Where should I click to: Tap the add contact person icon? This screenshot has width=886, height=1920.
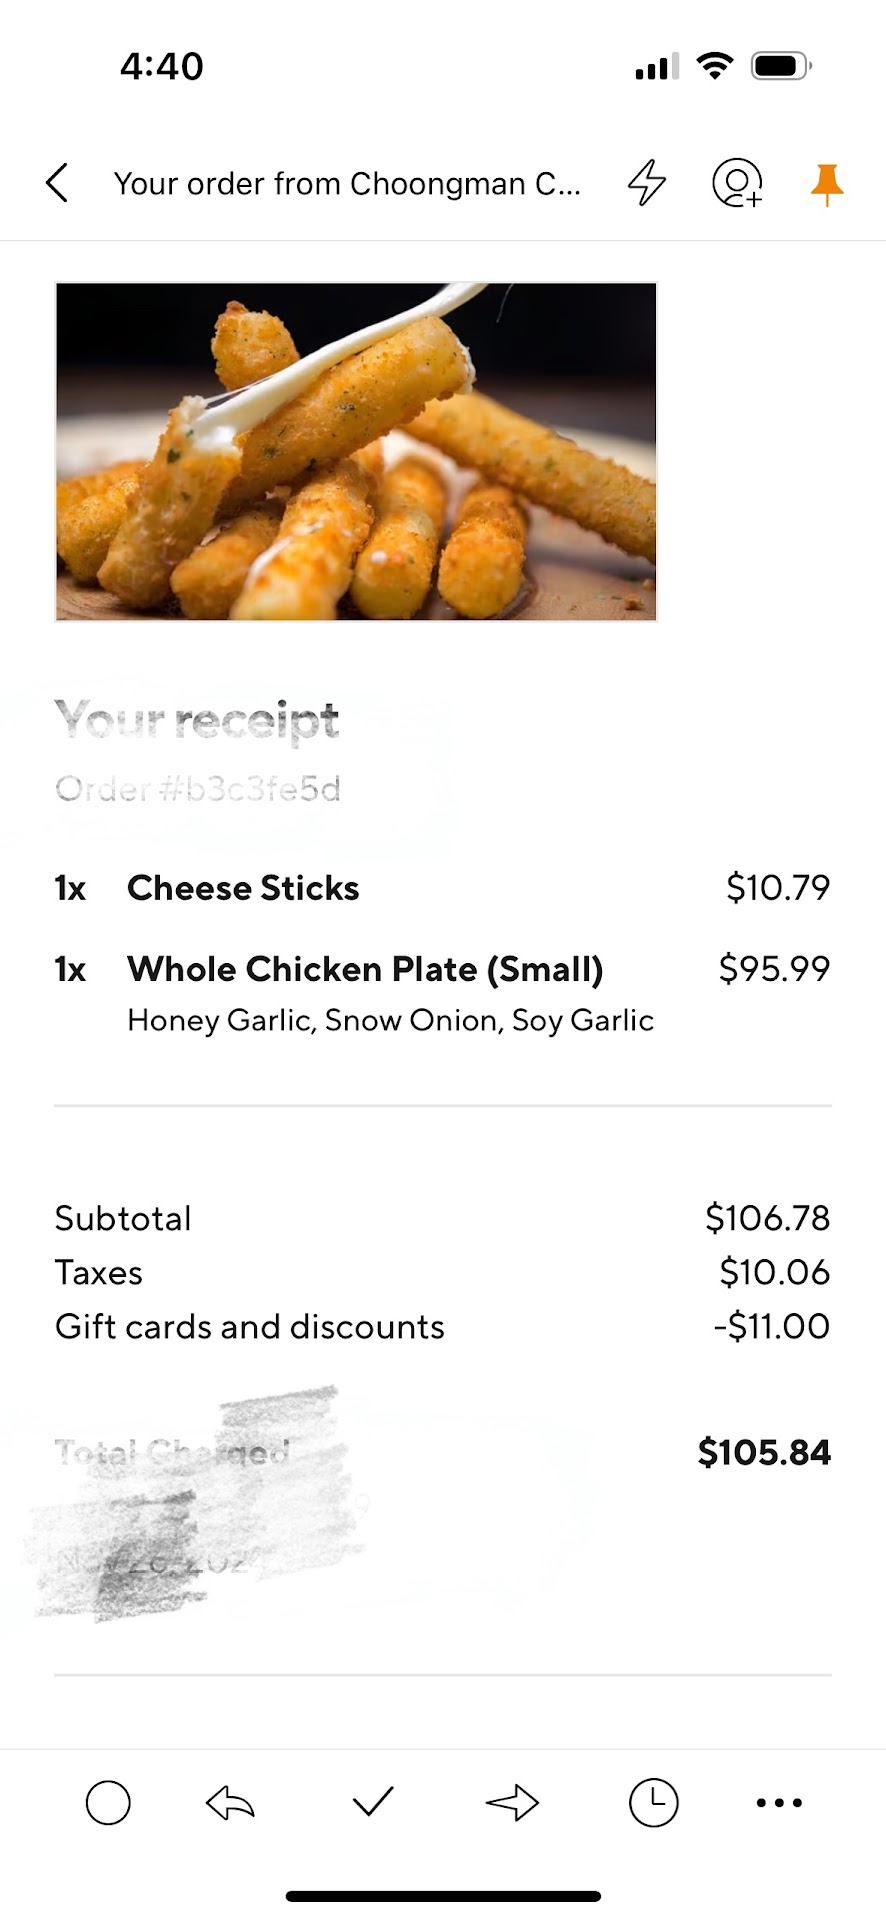tap(737, 183)
